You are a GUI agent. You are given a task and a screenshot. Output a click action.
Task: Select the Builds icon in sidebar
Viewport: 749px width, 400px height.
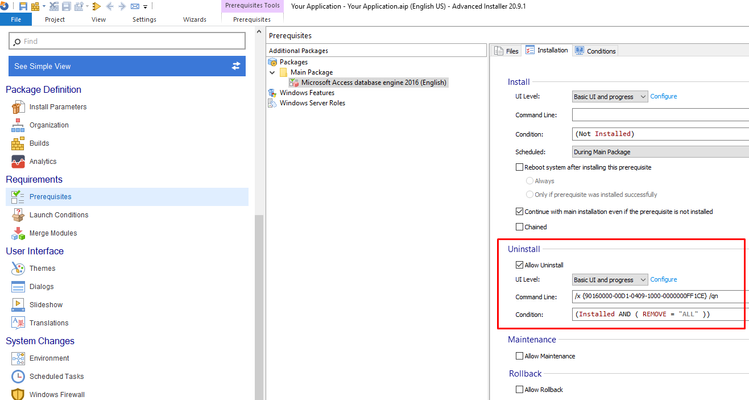[18, 143]
